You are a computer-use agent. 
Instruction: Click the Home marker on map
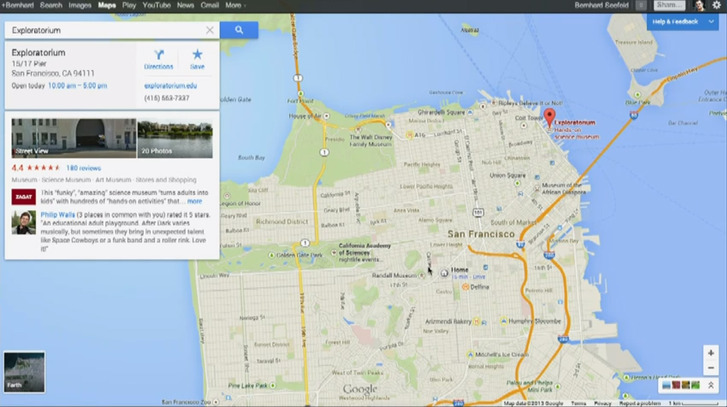point(445,271)
